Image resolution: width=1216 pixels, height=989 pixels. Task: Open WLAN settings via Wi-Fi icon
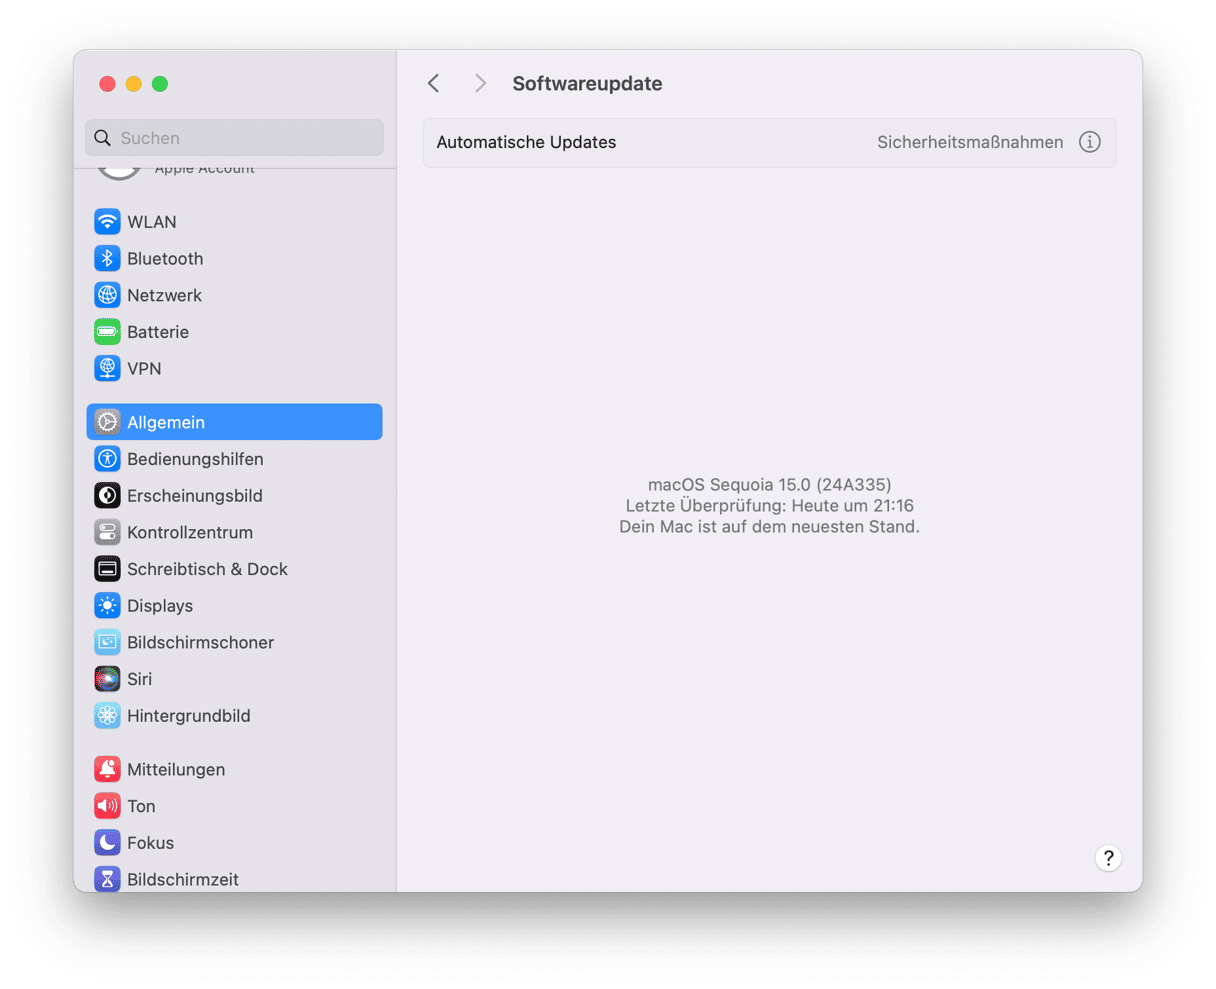[x=107, y=222]
